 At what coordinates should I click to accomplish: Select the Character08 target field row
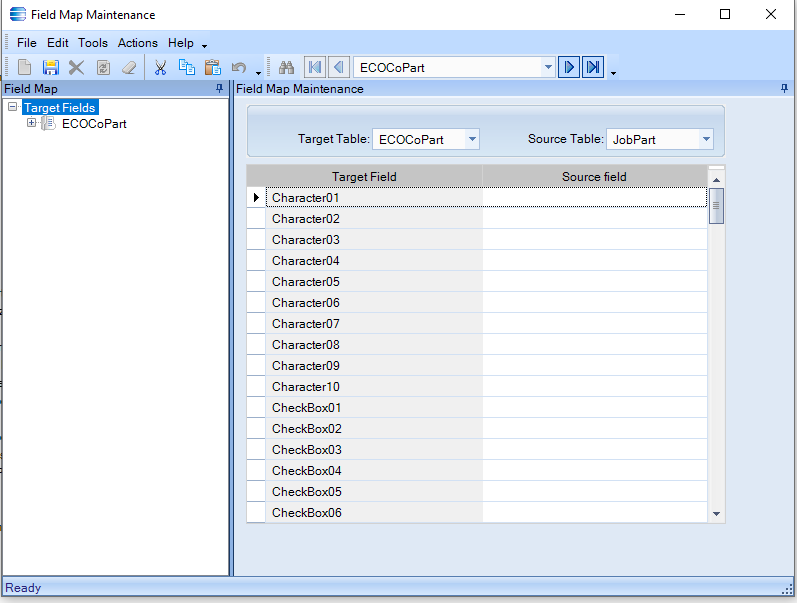[374, 345]
